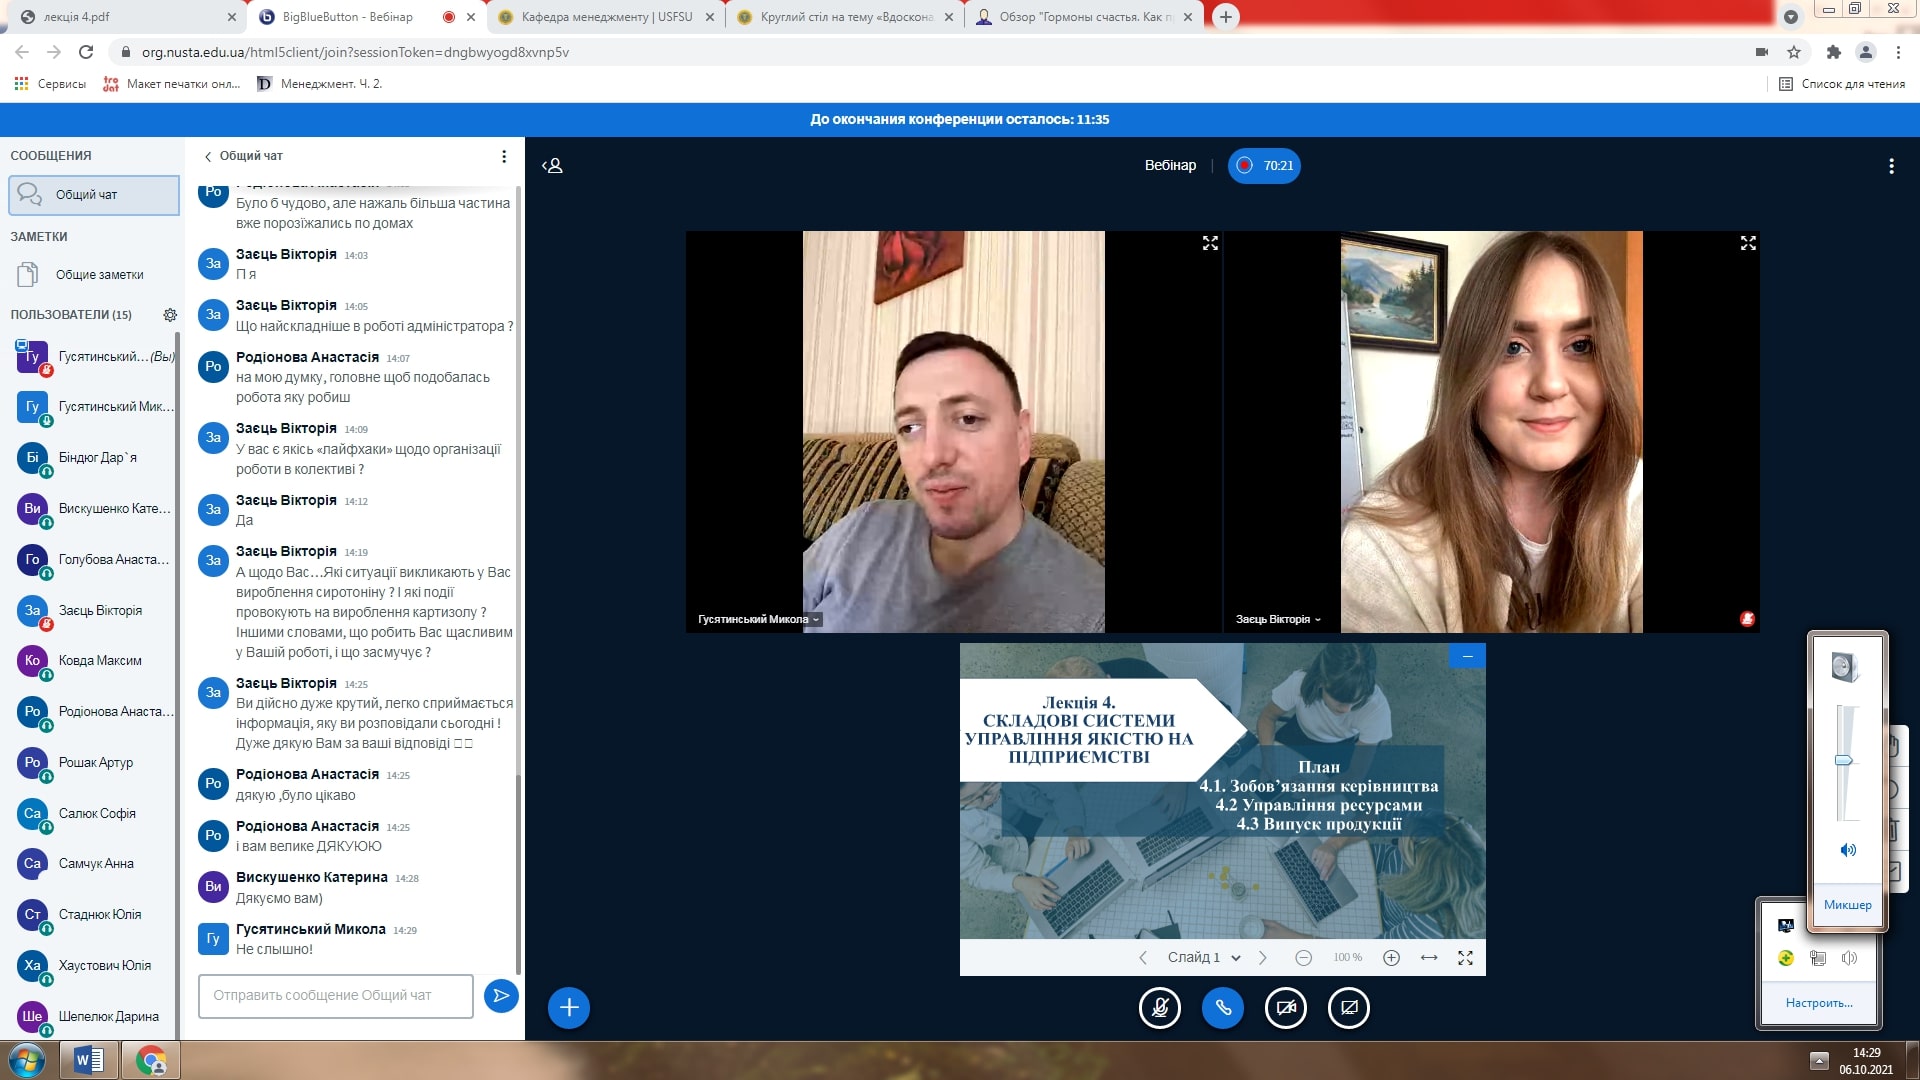Open a new browser tab
This screenshot has width=1920, height=1080.
point(1225,17)
